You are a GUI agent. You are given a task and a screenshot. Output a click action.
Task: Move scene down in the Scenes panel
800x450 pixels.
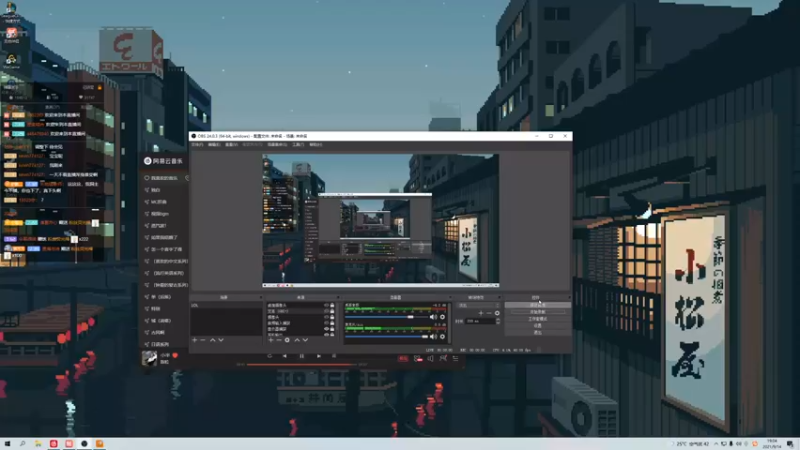tap(221, 340)
